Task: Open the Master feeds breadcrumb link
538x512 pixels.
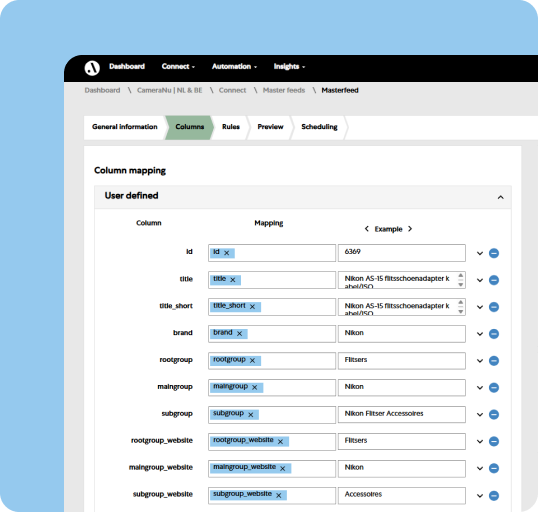Action: point(284,90)
